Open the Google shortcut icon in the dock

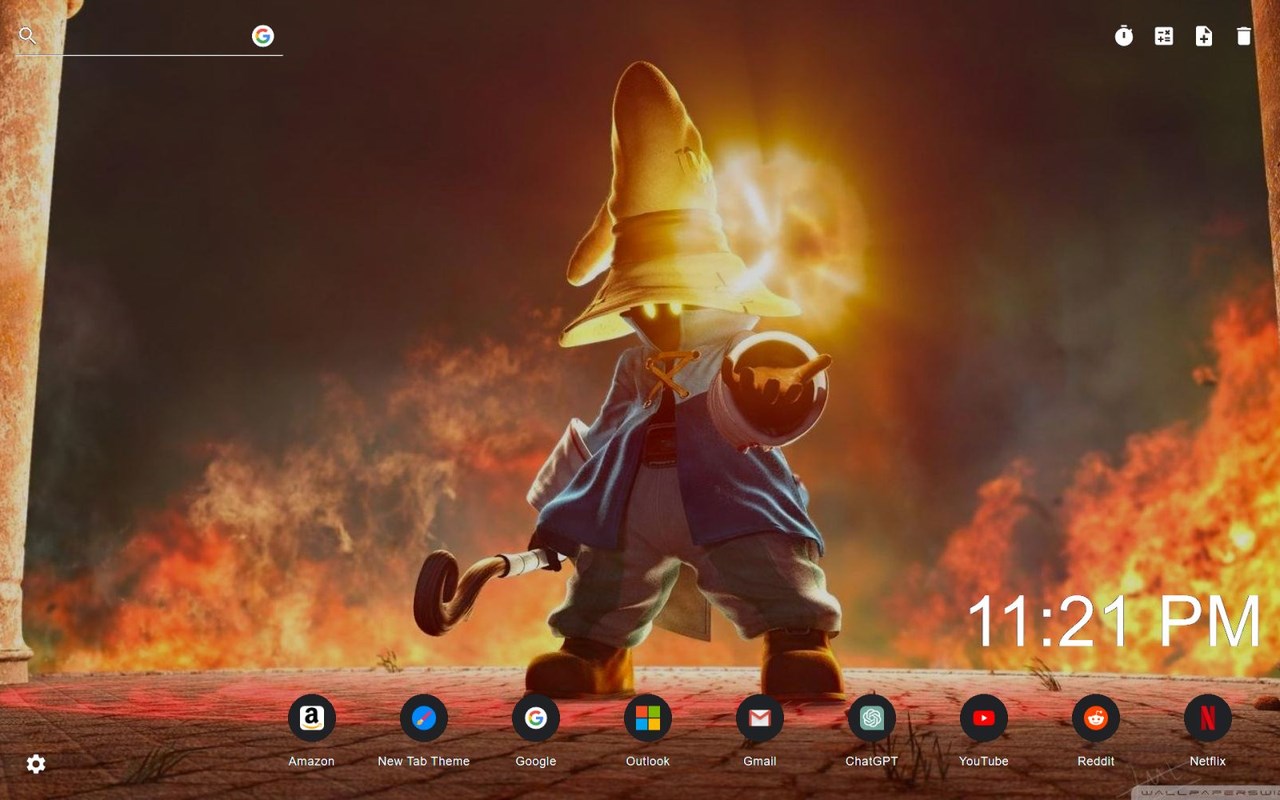pos(536,718)
